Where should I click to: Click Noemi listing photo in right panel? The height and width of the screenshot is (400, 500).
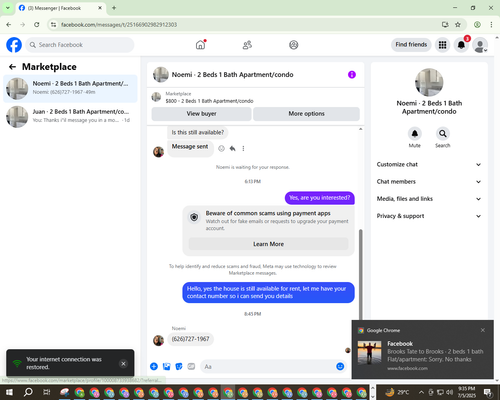pos(429,82)
